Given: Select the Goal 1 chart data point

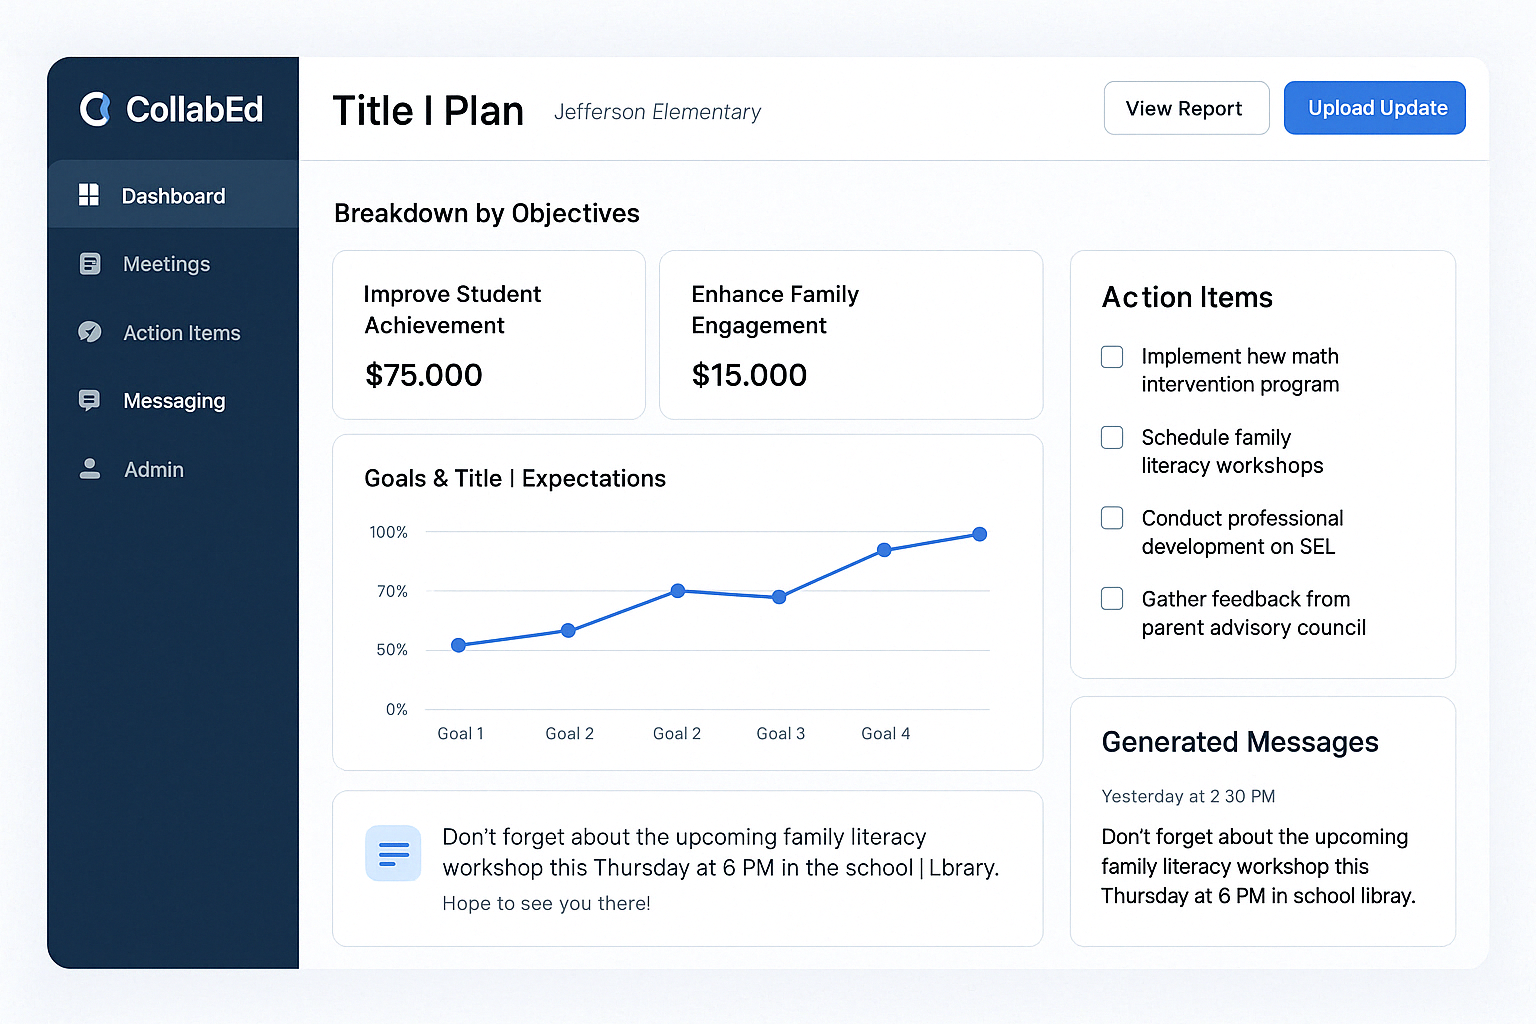Looking at the screenshot, I should (458, 645).
